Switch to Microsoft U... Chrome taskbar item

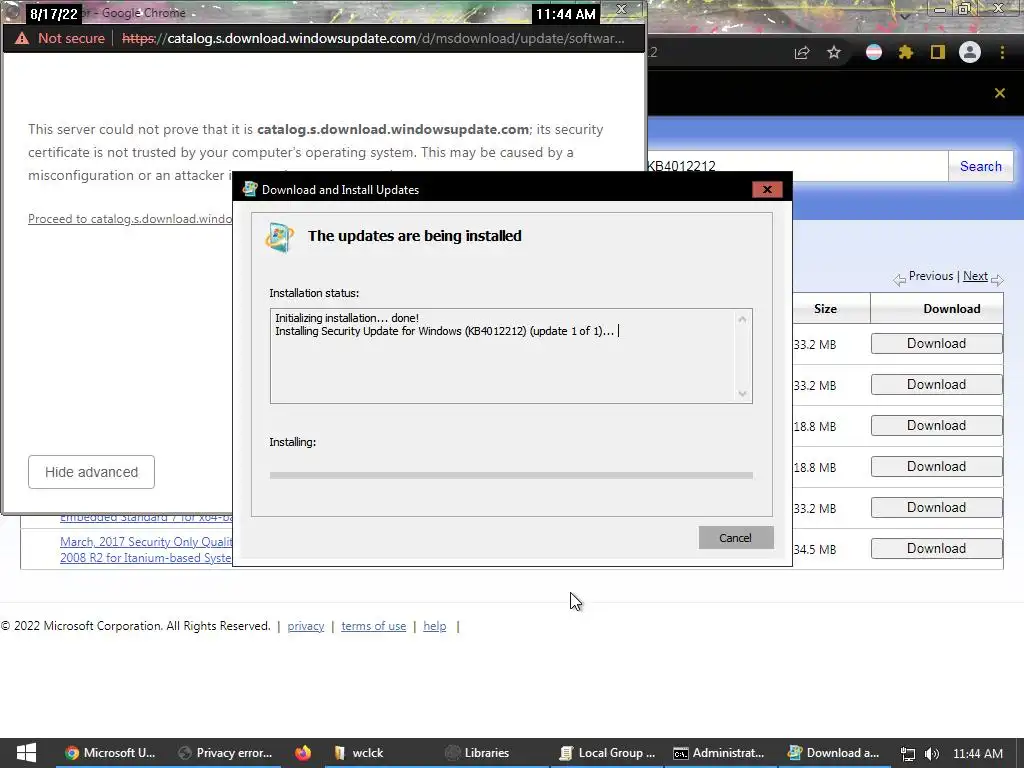(110, 753)
